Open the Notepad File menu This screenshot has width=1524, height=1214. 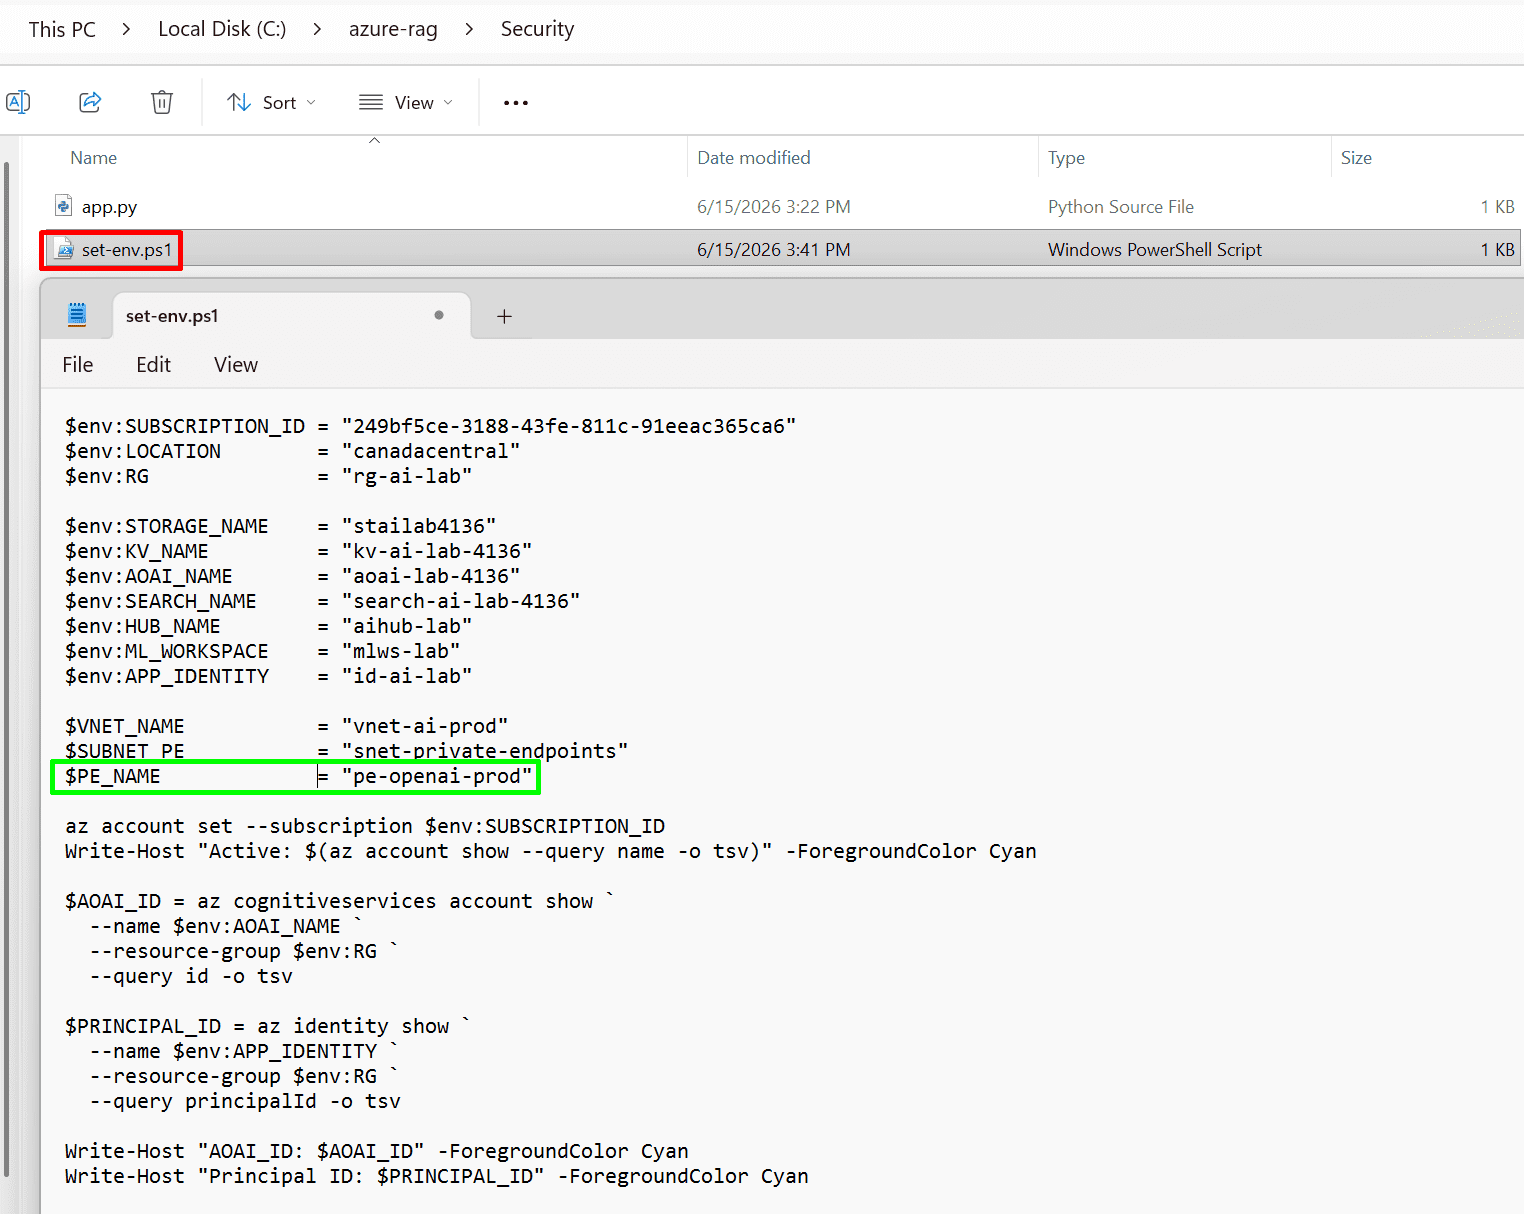(78, 365)
